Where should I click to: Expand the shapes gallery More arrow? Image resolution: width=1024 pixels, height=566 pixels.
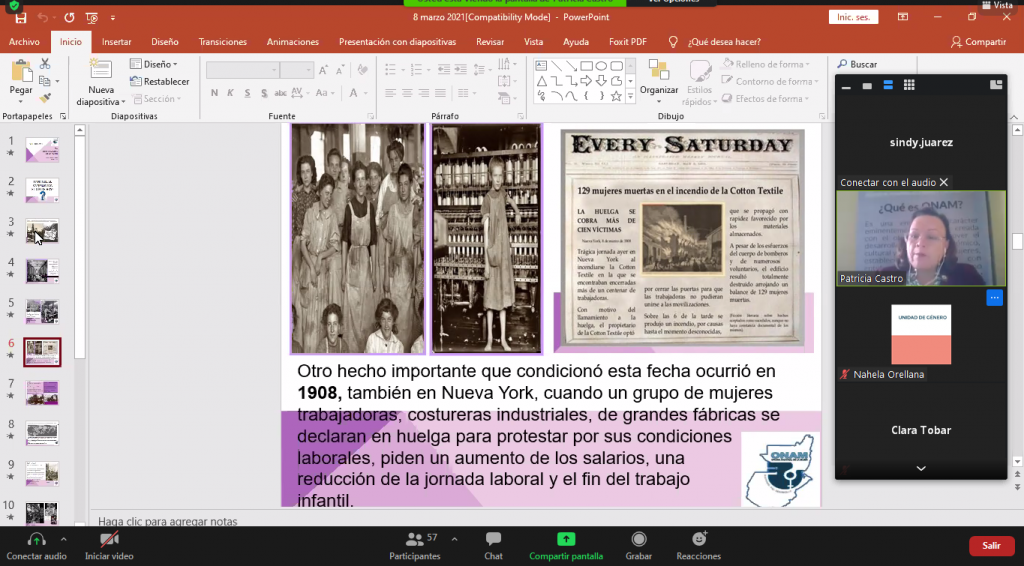tap(630, 96)
